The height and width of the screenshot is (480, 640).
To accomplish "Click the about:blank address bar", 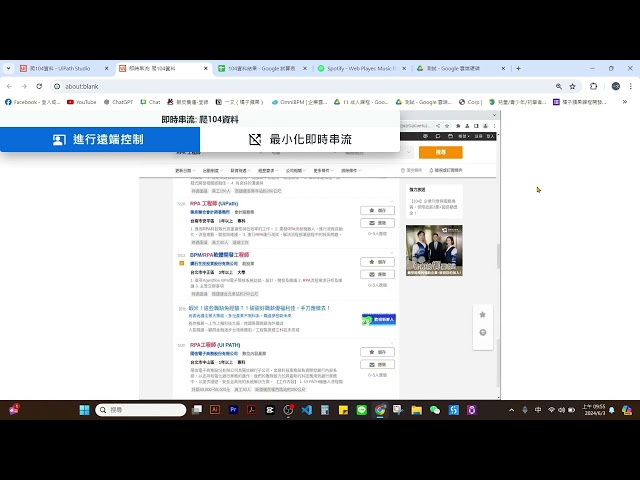I will (302, 87).
